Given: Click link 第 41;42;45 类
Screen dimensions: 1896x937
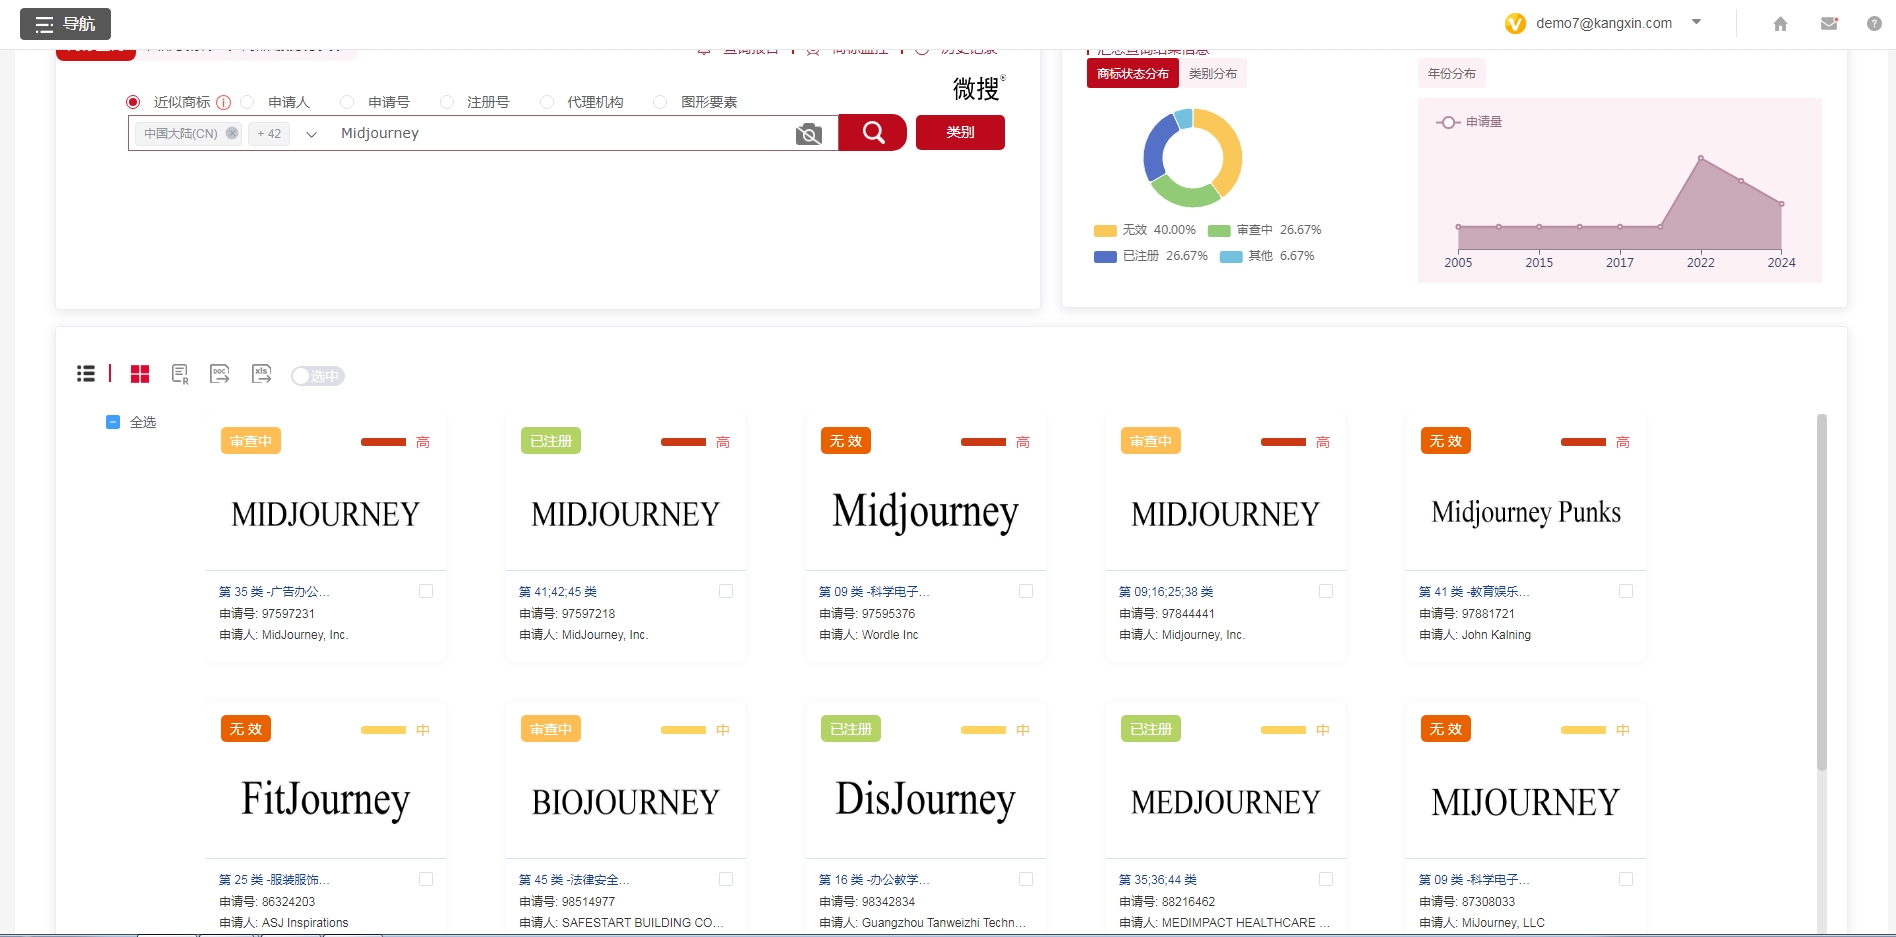Looking at the screenshot, I should point(558,592).
